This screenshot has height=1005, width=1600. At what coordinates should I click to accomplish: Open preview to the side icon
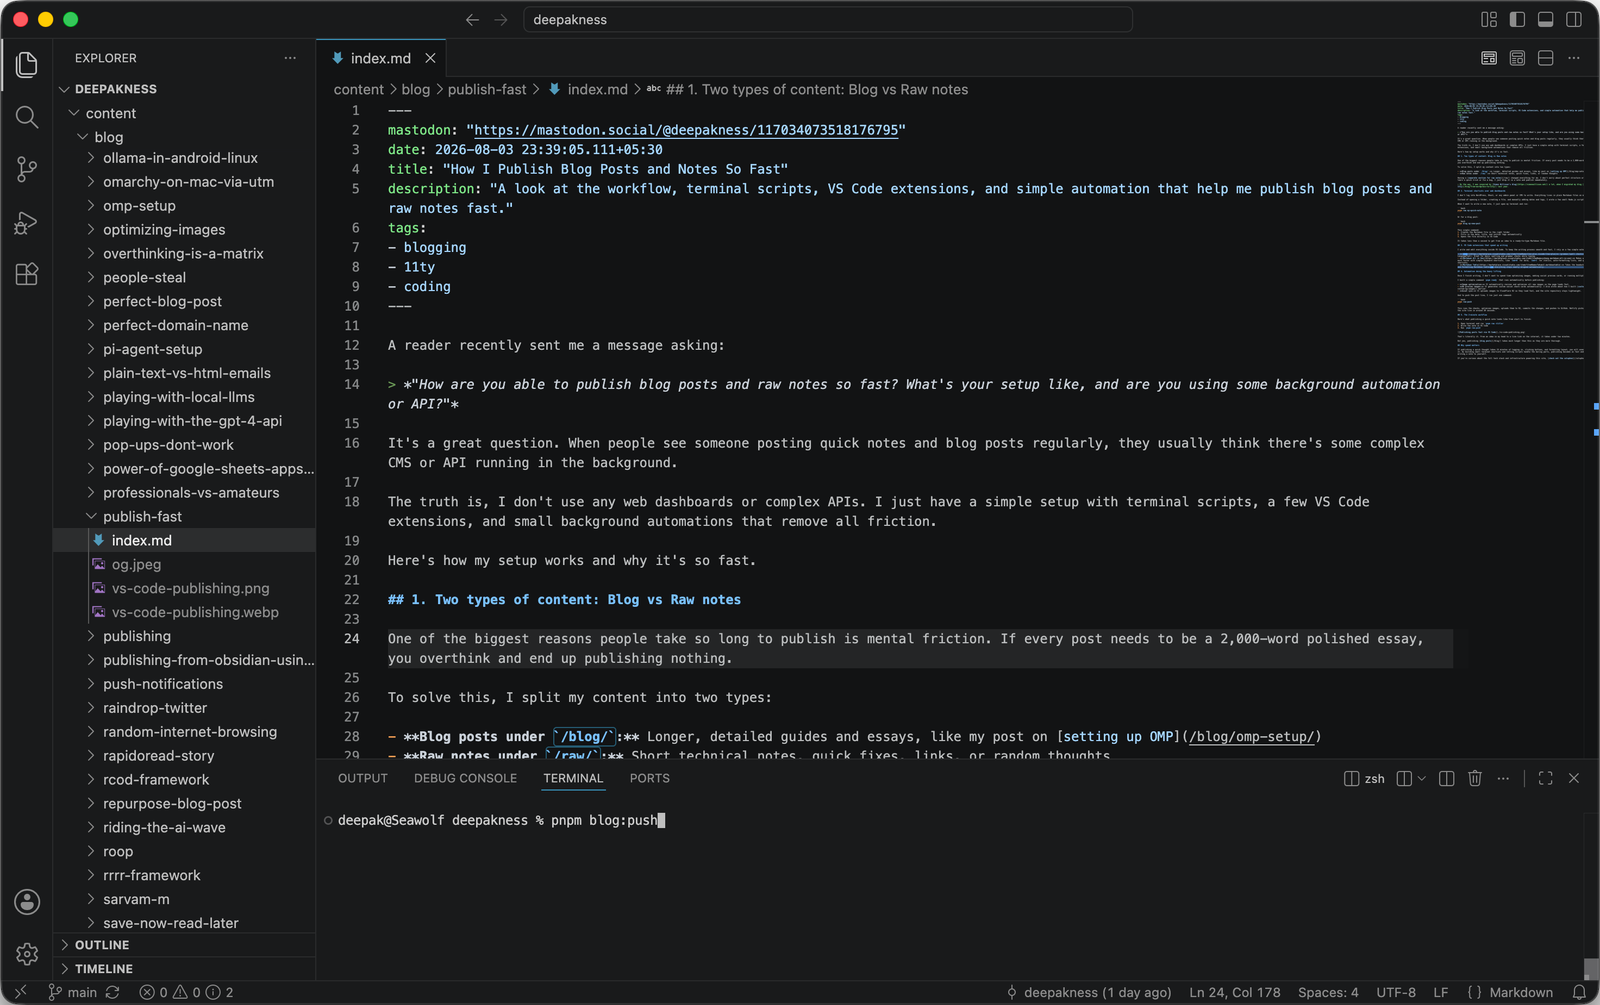click(1489, 58)
